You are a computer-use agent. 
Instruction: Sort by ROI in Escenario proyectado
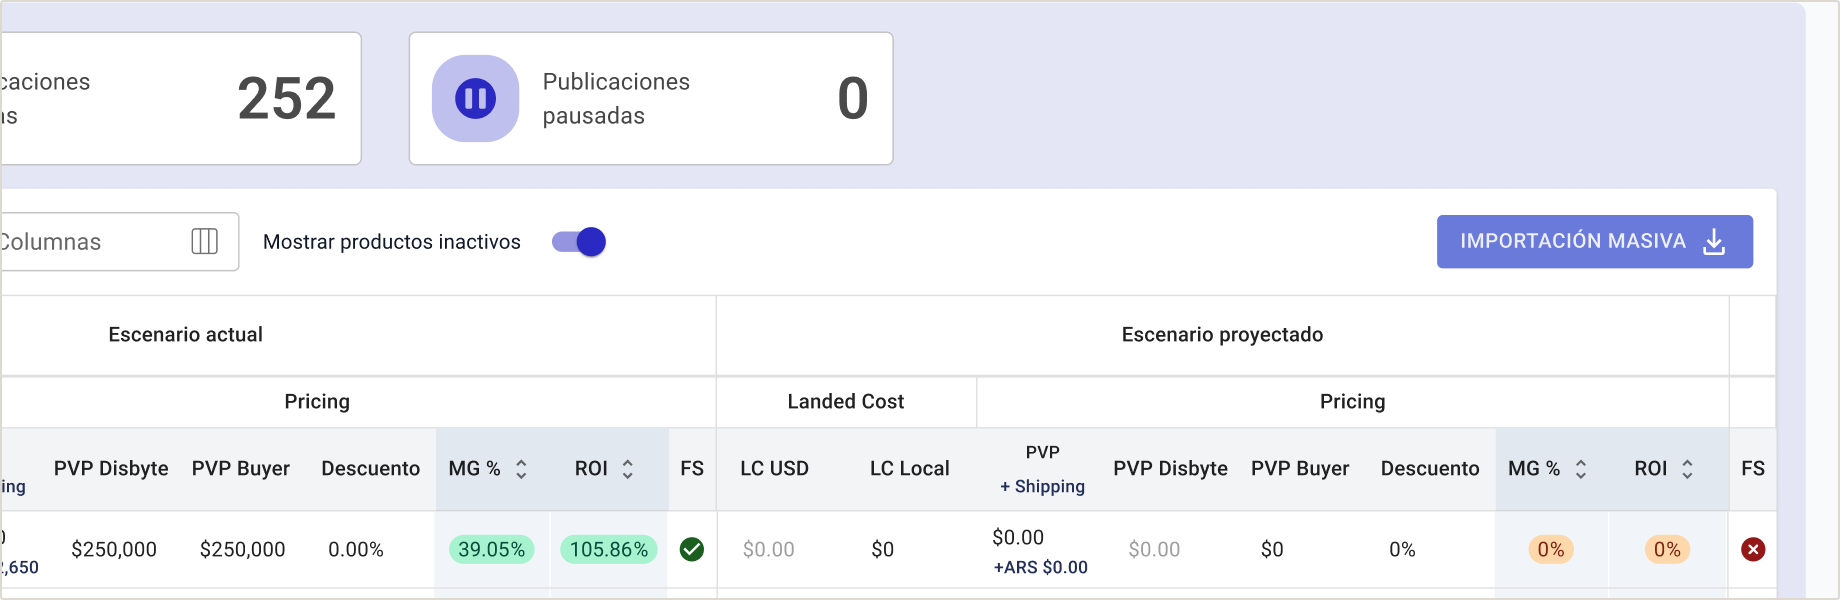(x=1687, y=469)
